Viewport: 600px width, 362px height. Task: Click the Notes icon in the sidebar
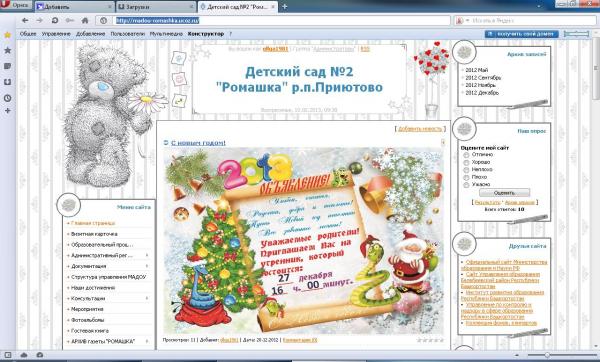(7, 66)
